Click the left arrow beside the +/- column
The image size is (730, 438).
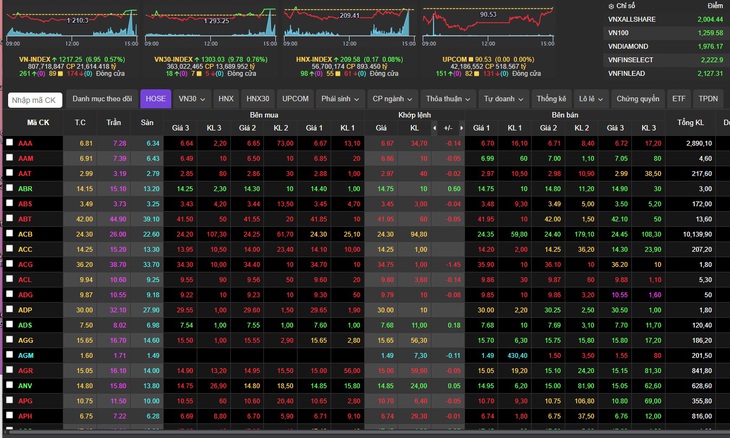[x=434, y=128]
